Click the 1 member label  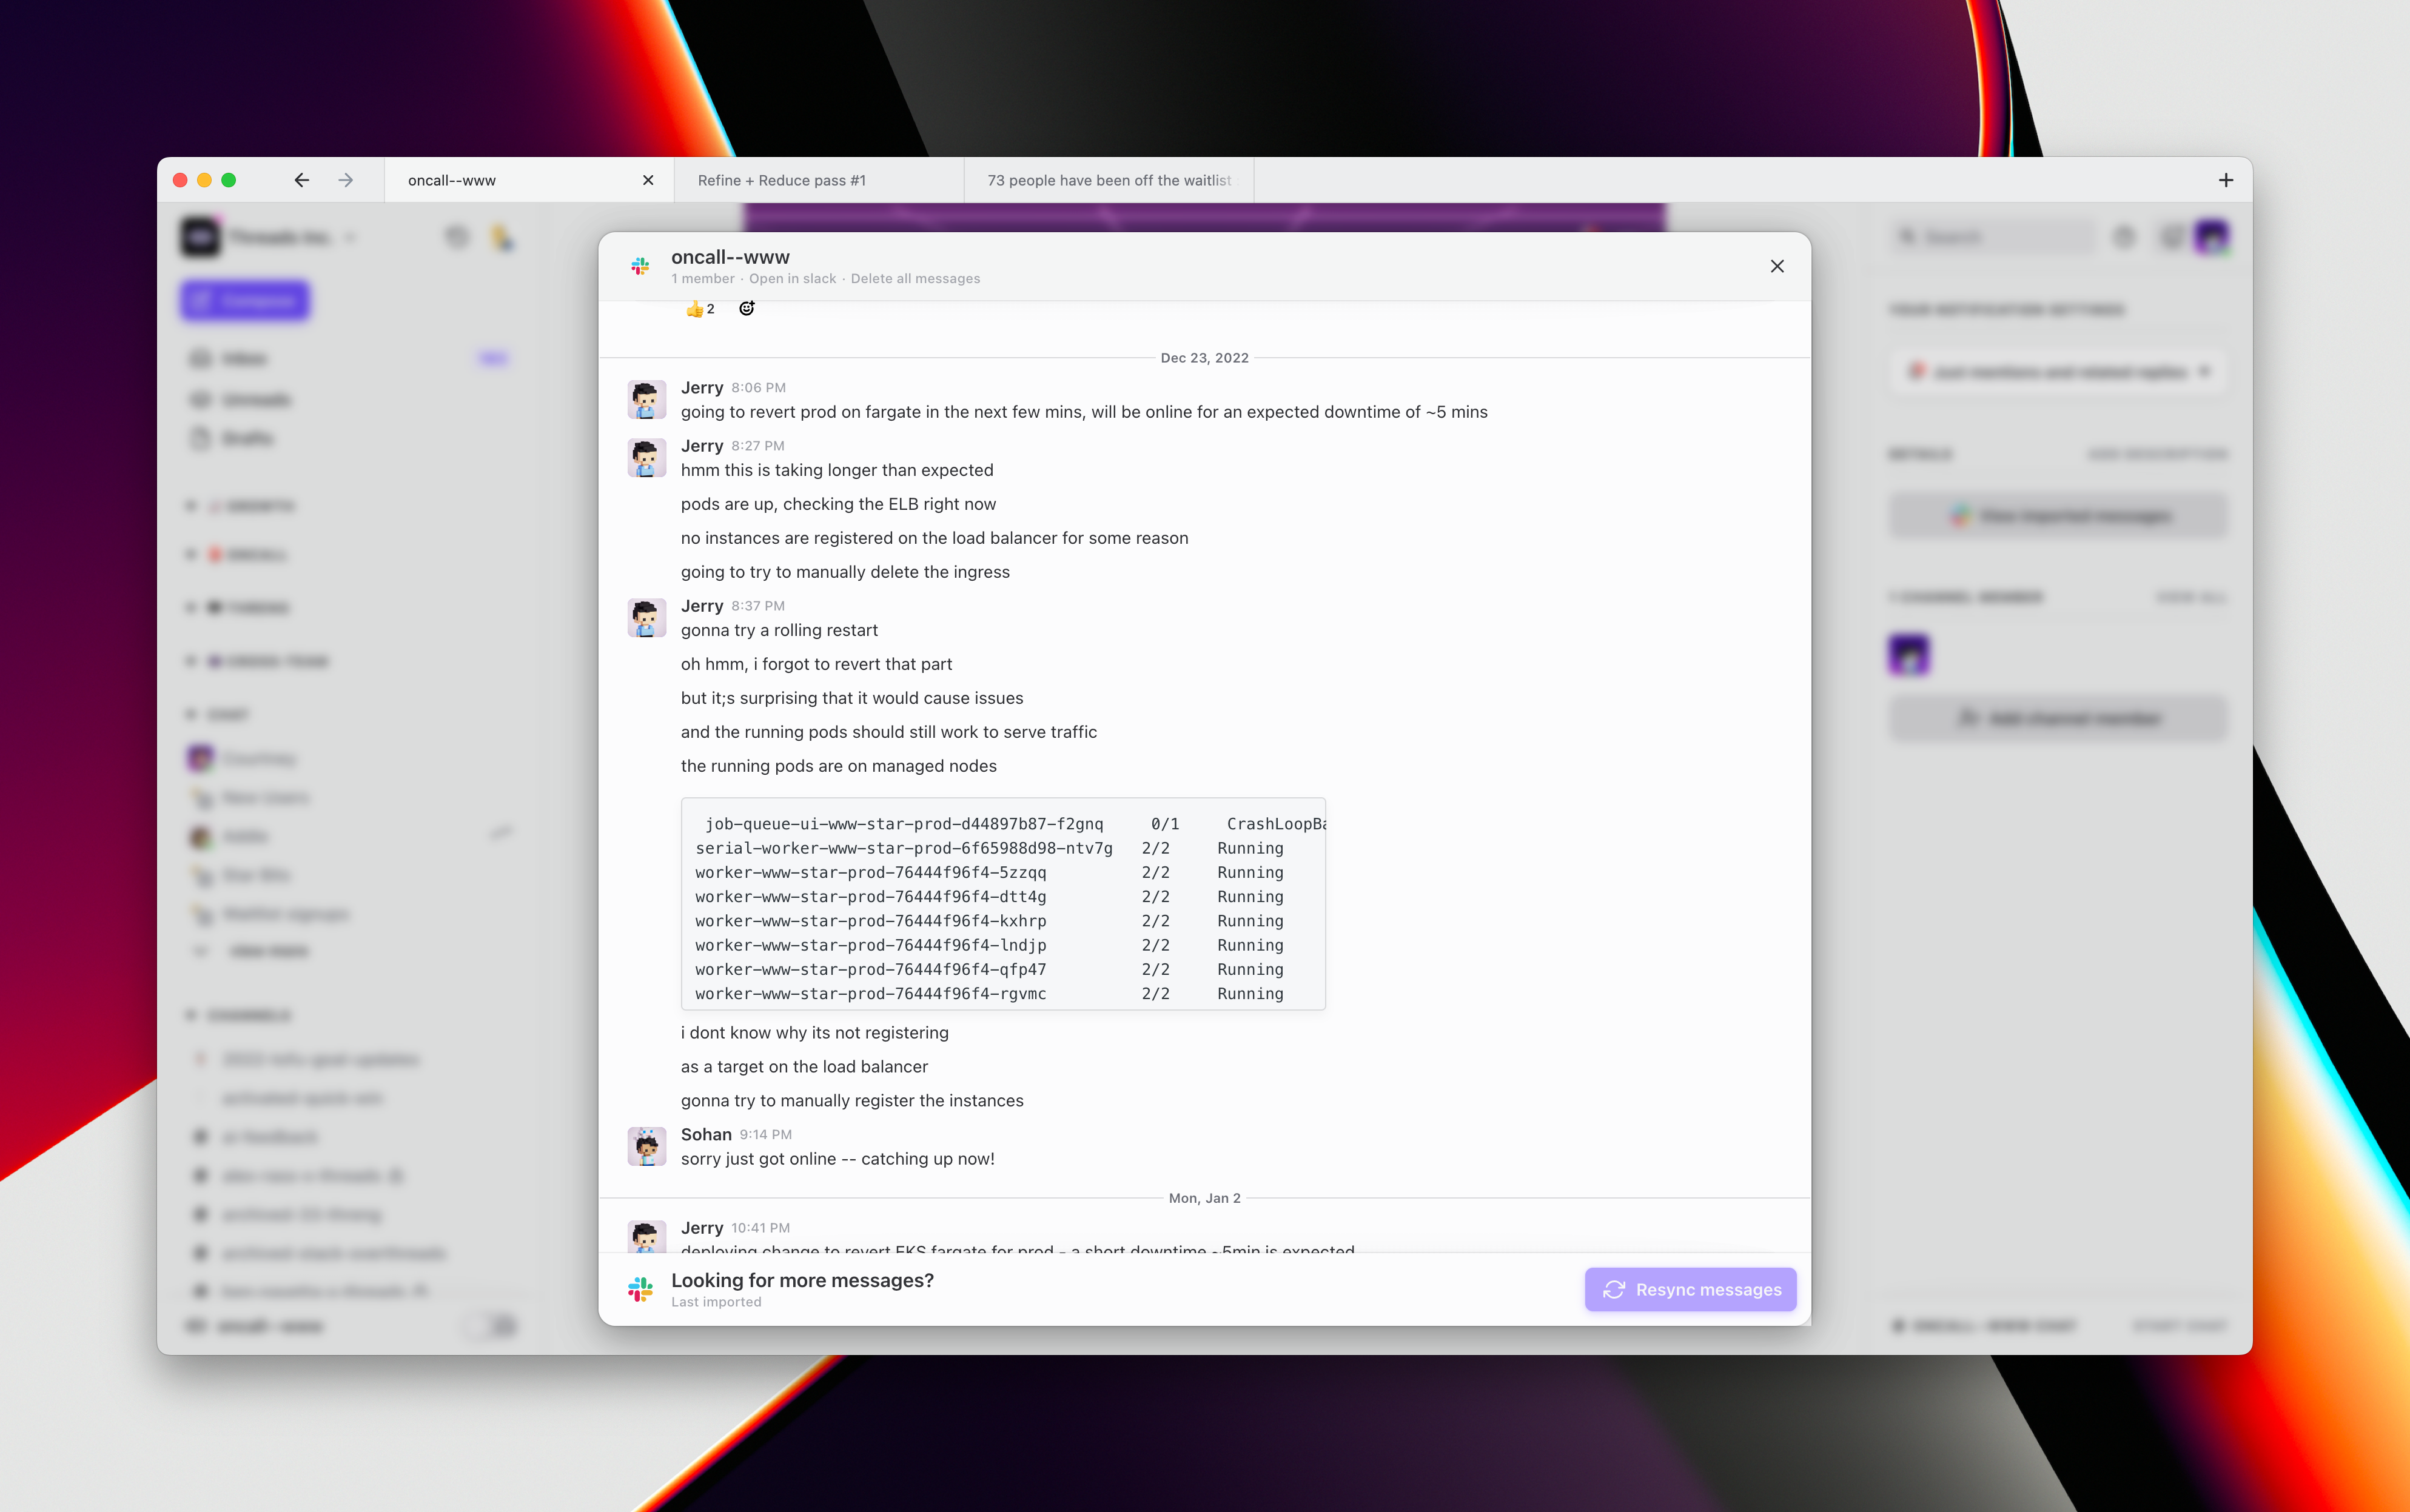point(702,279)
